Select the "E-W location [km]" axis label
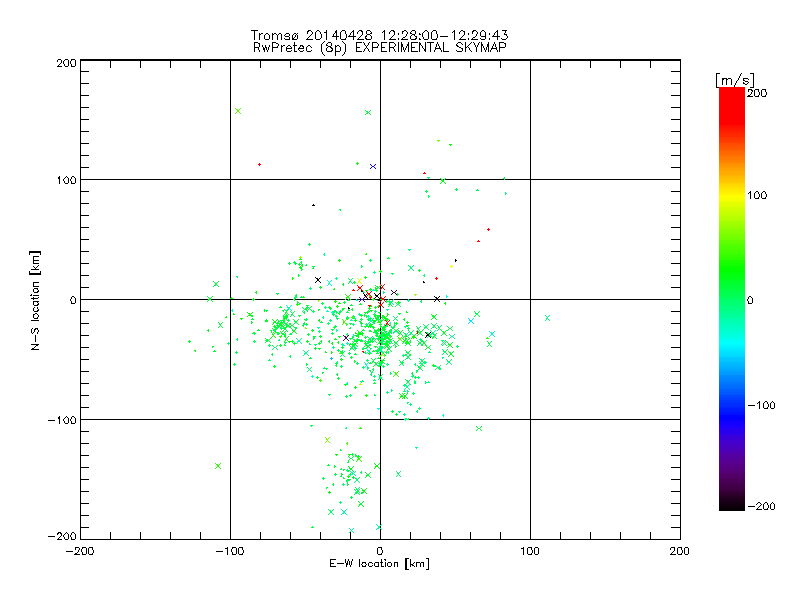 click(x=379, y=564)
